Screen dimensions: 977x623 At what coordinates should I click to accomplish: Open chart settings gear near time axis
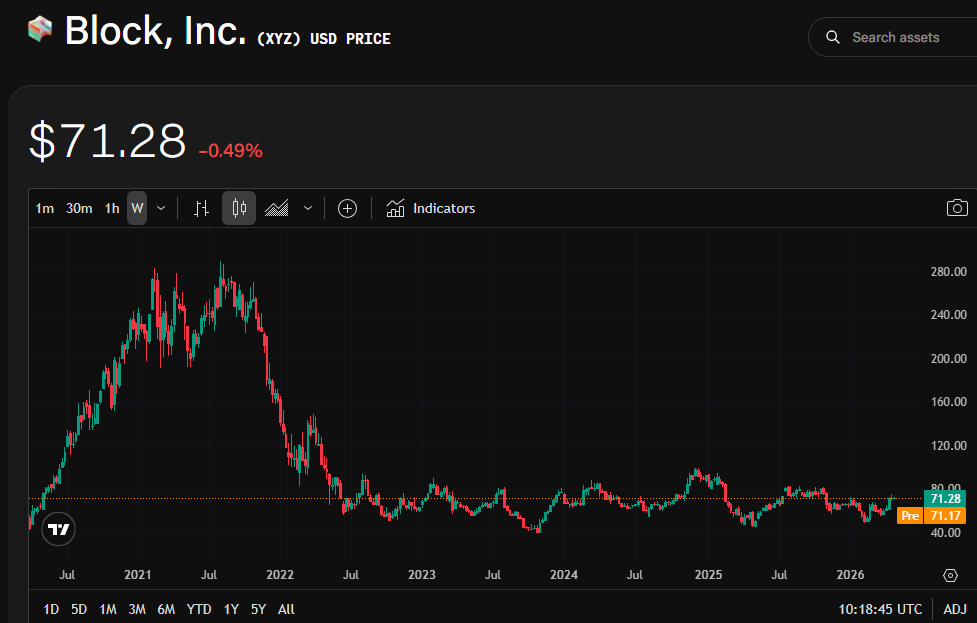click(x=950, y=575)
